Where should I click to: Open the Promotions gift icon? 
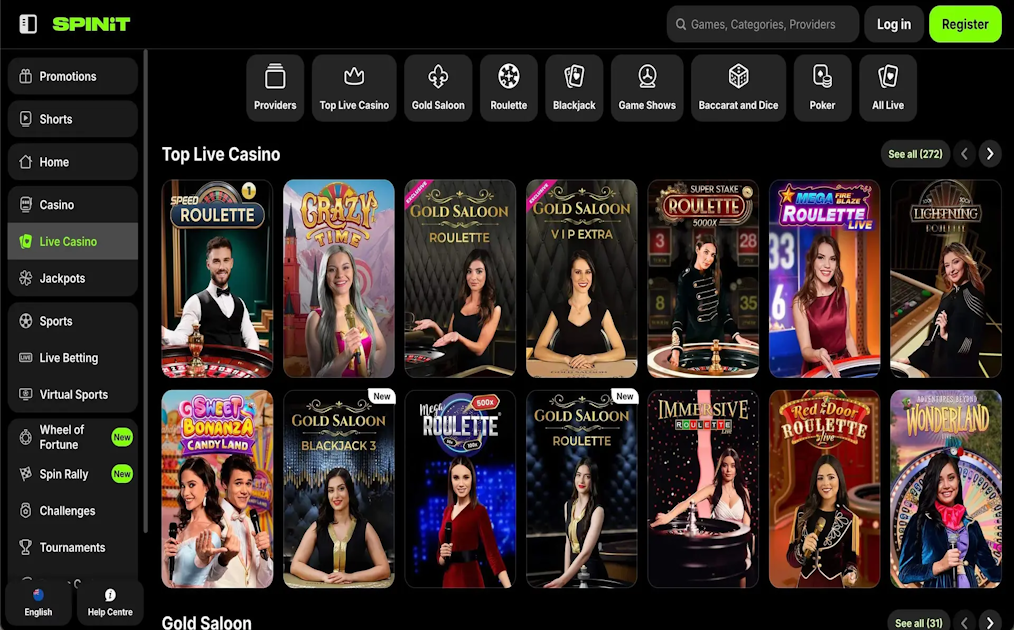25,76
